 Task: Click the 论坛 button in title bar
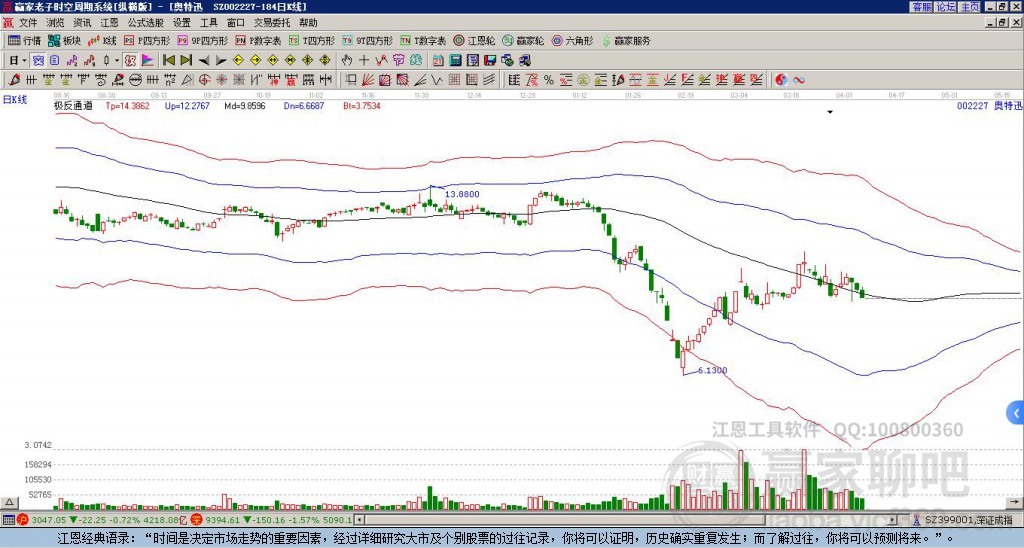pyautogui.click(x=946, y=7)
